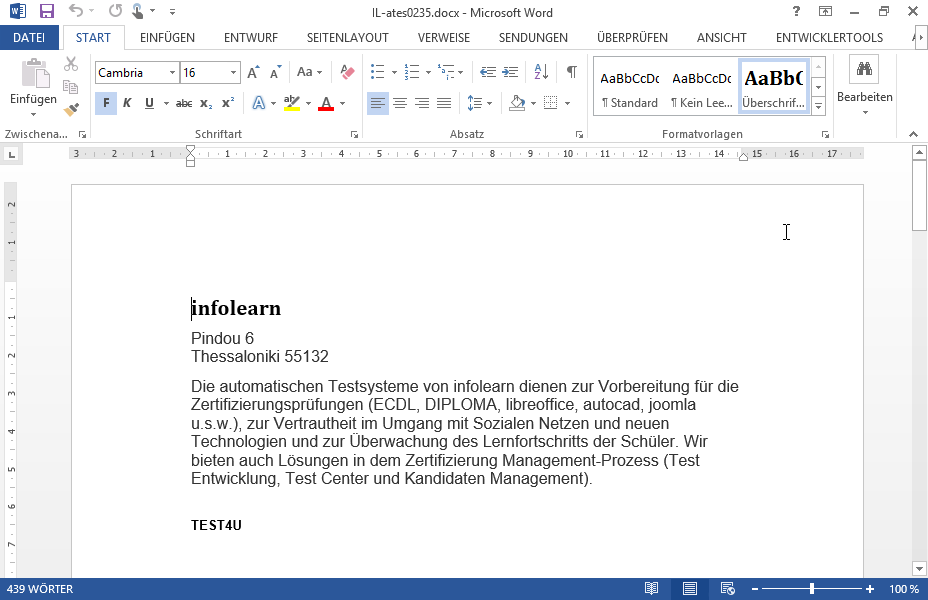Open ribbon display options icon
928x600 pixels.
pyautogui.click(x=826, y=11)
